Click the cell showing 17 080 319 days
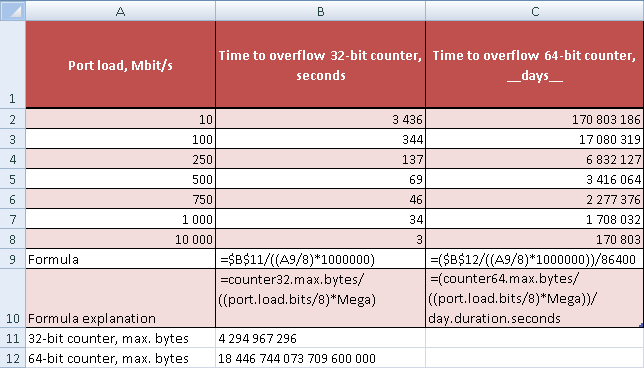 tap(535, 139)
